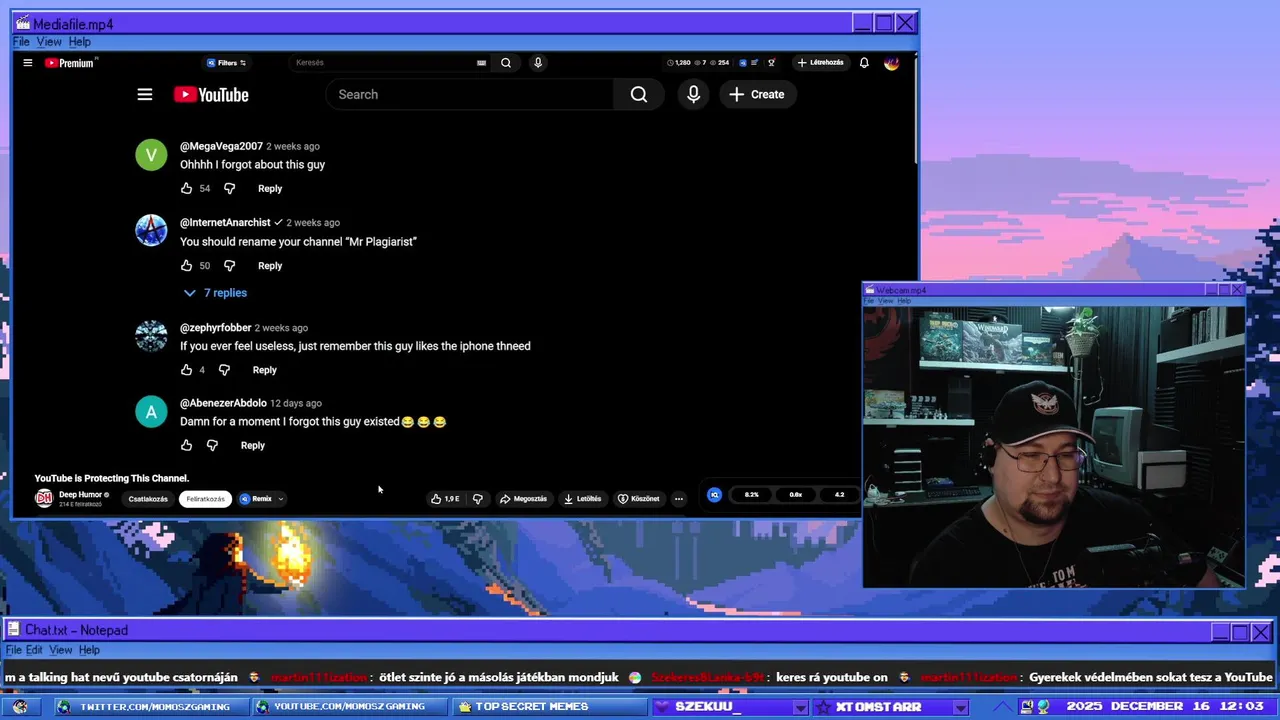Viewport: 1280px width, 720px height.
Task: Open the YouTube hamburger guide menu
Action: pyautogui.click(x=145, y=94)
